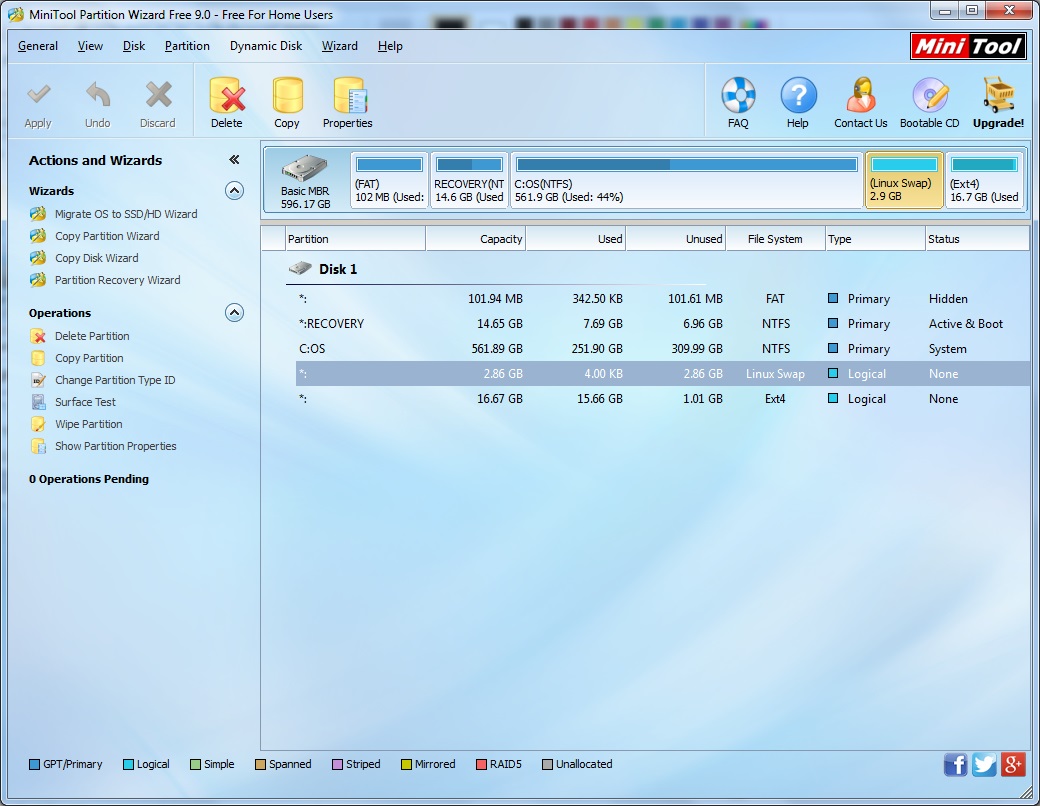Open the Google Plus share icon

click(x=1013, y=765)
